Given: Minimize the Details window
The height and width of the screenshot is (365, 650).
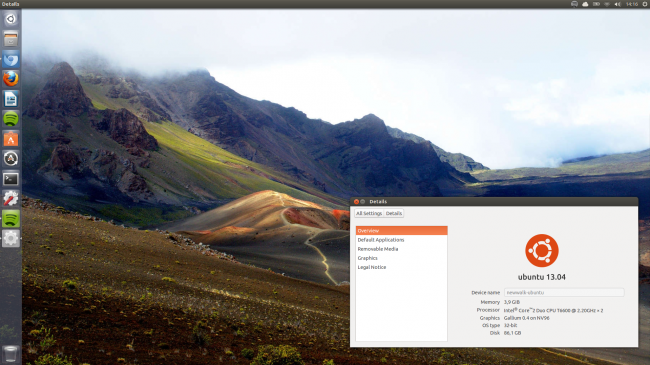Looking at the screenshot, I should [363, 202].
